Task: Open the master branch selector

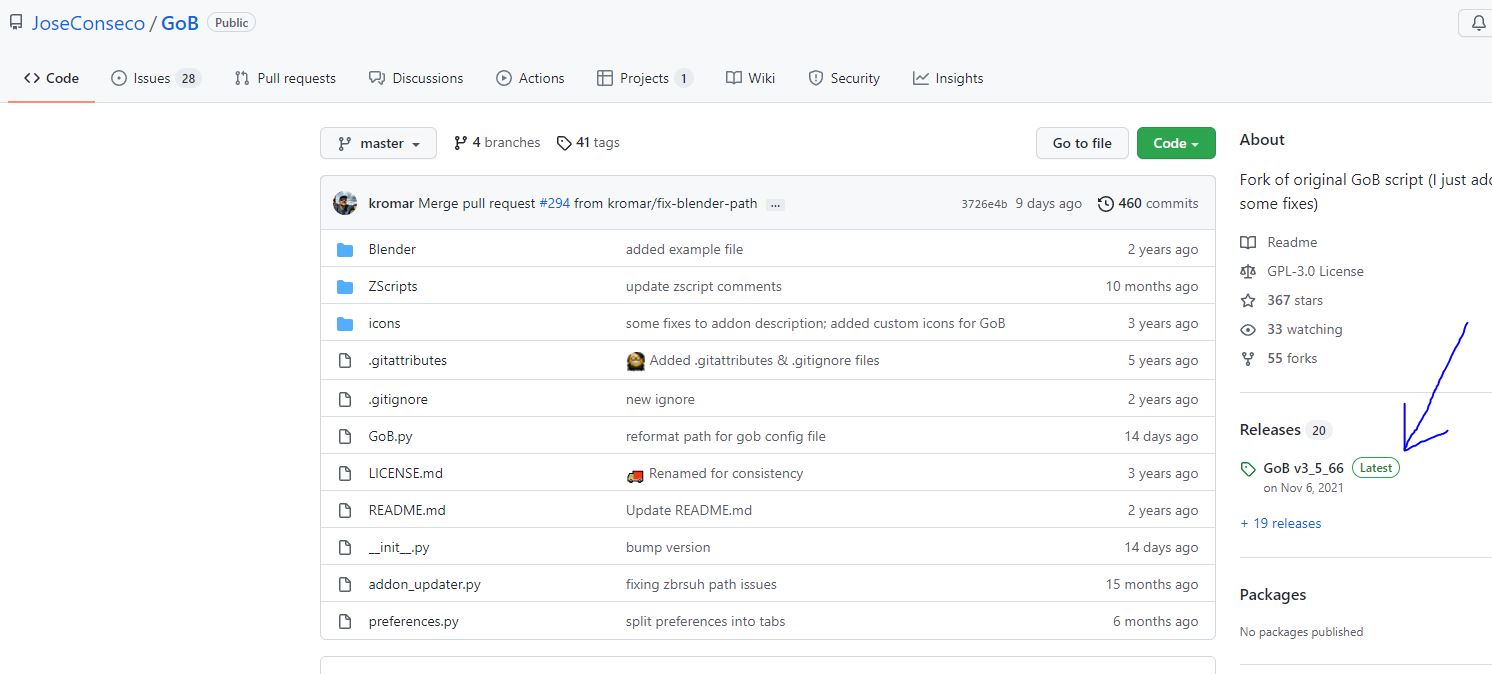Action: click(378, 142)
